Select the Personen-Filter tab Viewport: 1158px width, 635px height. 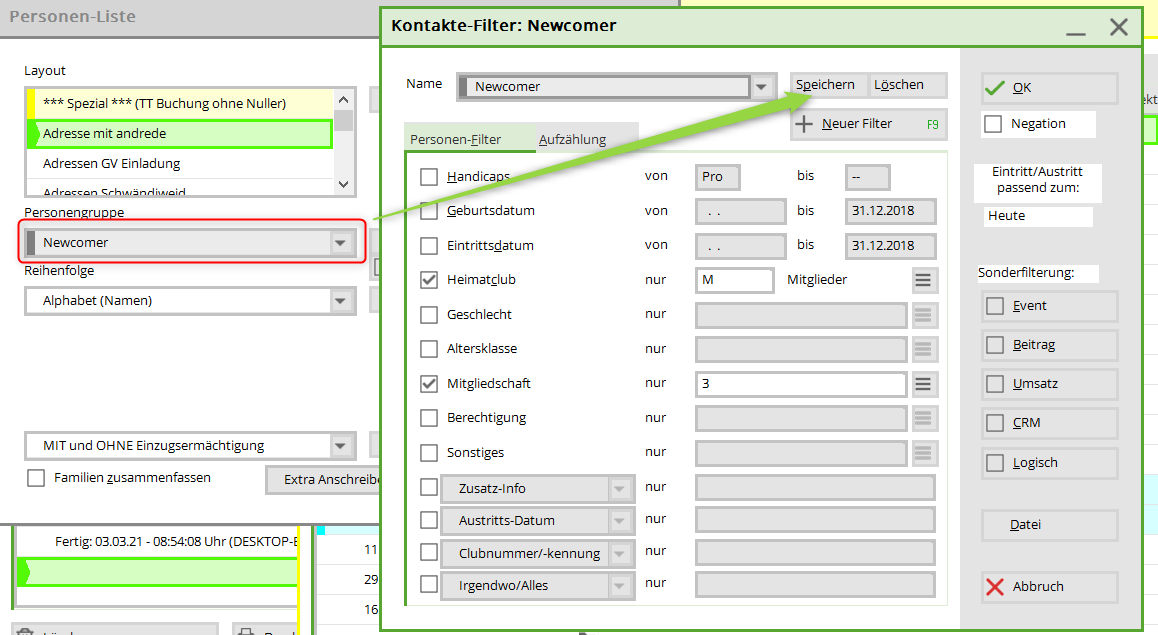[x=456, y=139]
